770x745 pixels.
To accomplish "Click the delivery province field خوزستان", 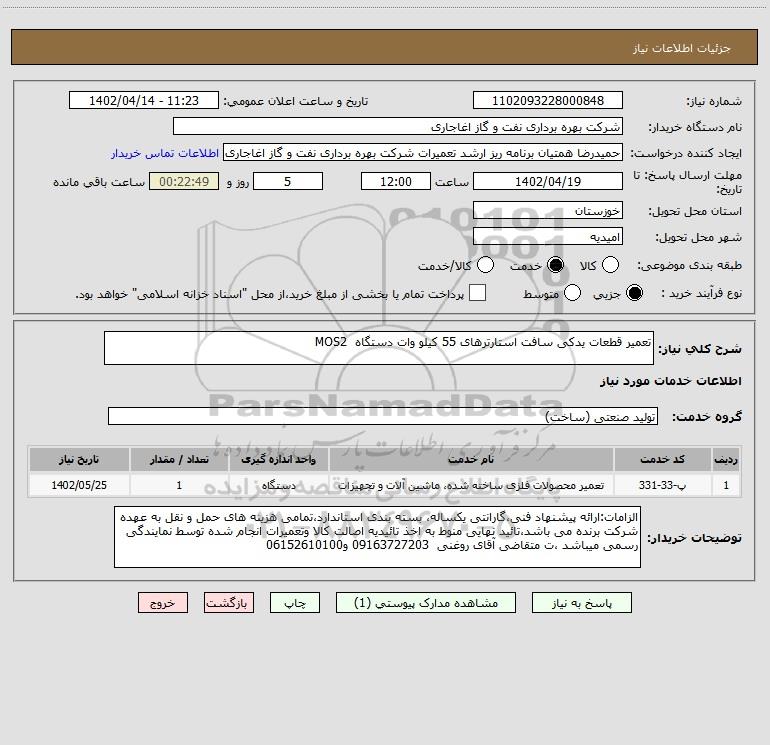I will 548,211.
